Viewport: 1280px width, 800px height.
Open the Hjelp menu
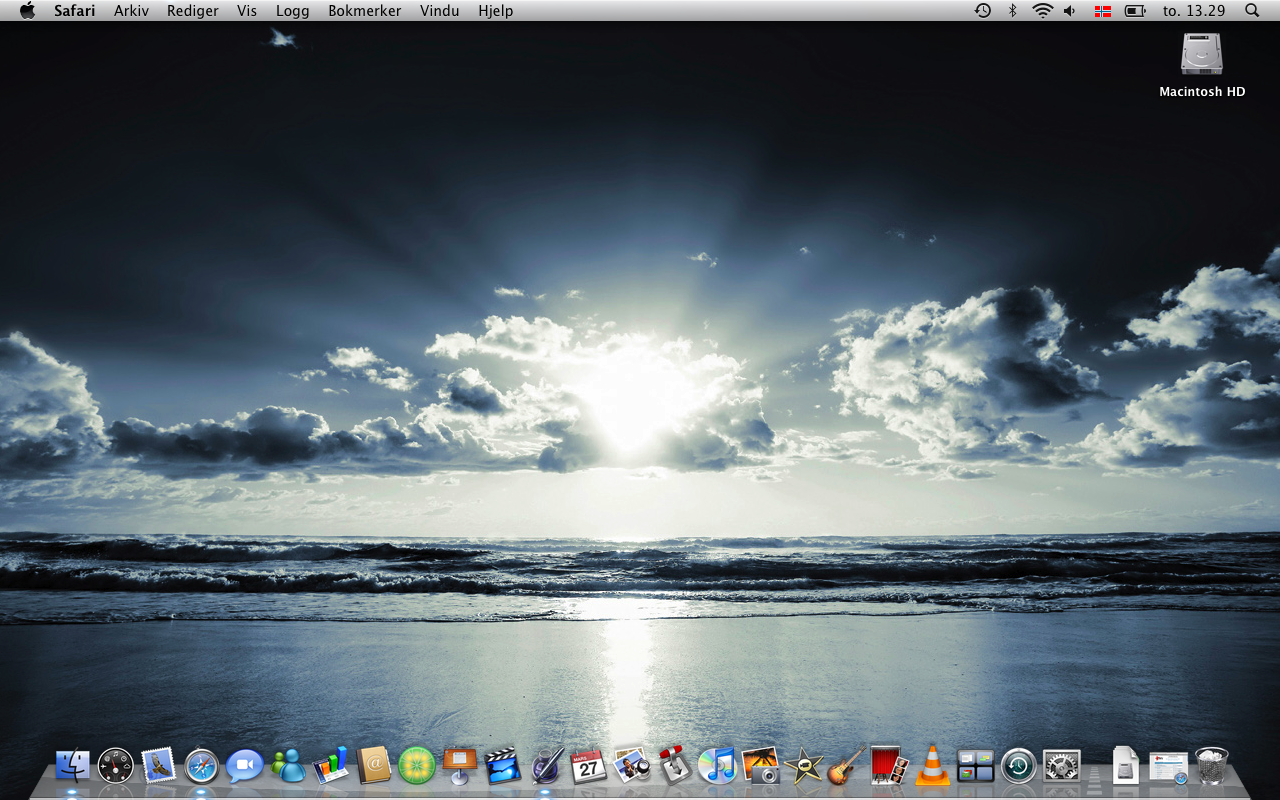(x=496, y=10)
